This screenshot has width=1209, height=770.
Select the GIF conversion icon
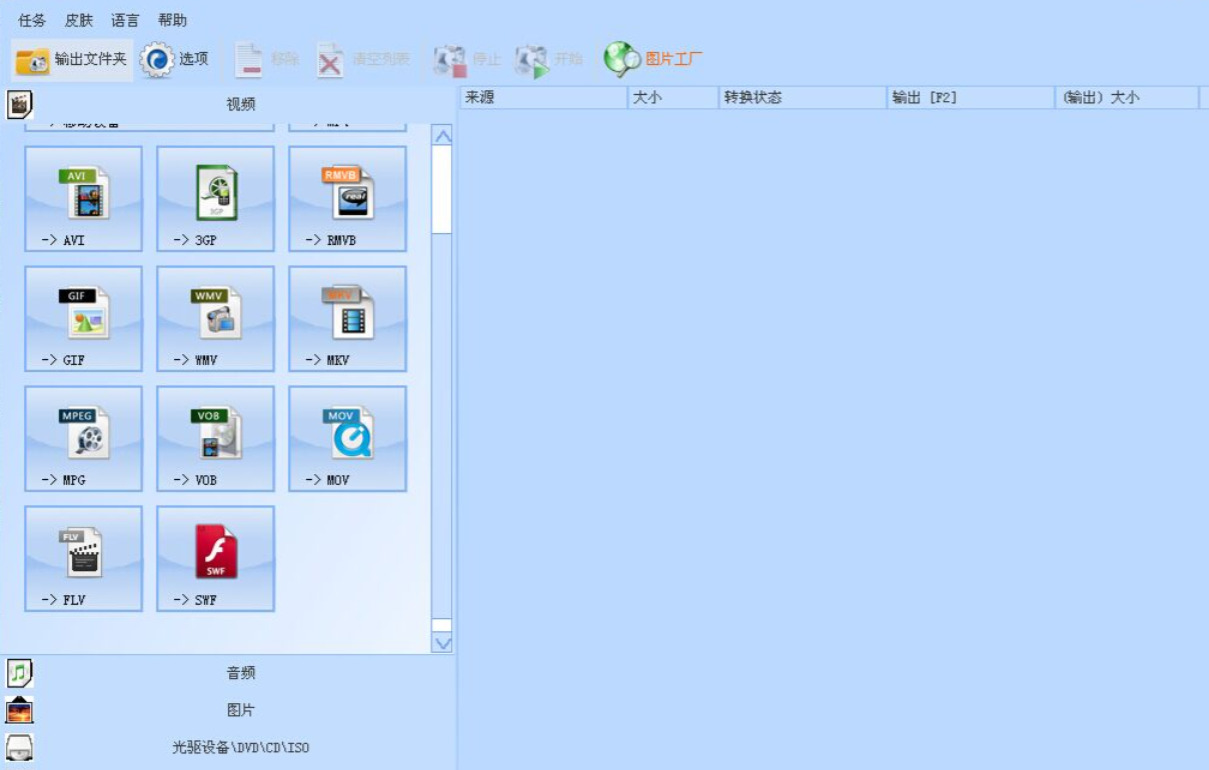pyautogui.click(x=84, y=319)
